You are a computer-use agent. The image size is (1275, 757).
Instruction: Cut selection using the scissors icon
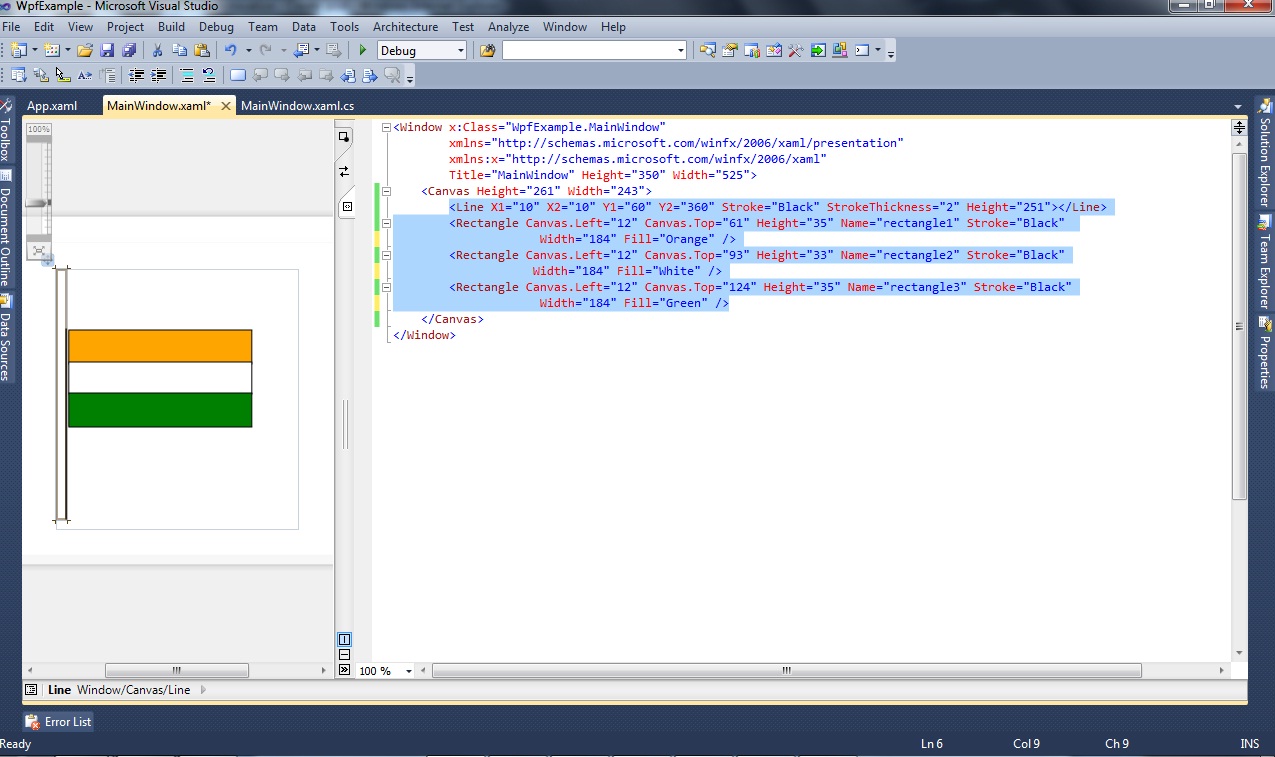coord(156,49)
